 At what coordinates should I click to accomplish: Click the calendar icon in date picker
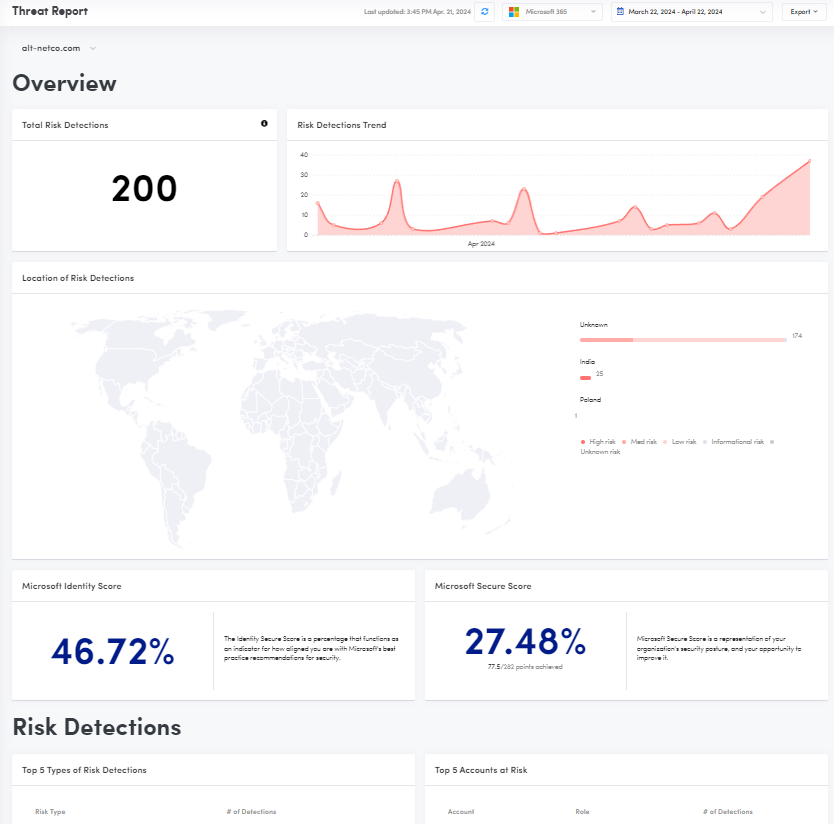620,12
